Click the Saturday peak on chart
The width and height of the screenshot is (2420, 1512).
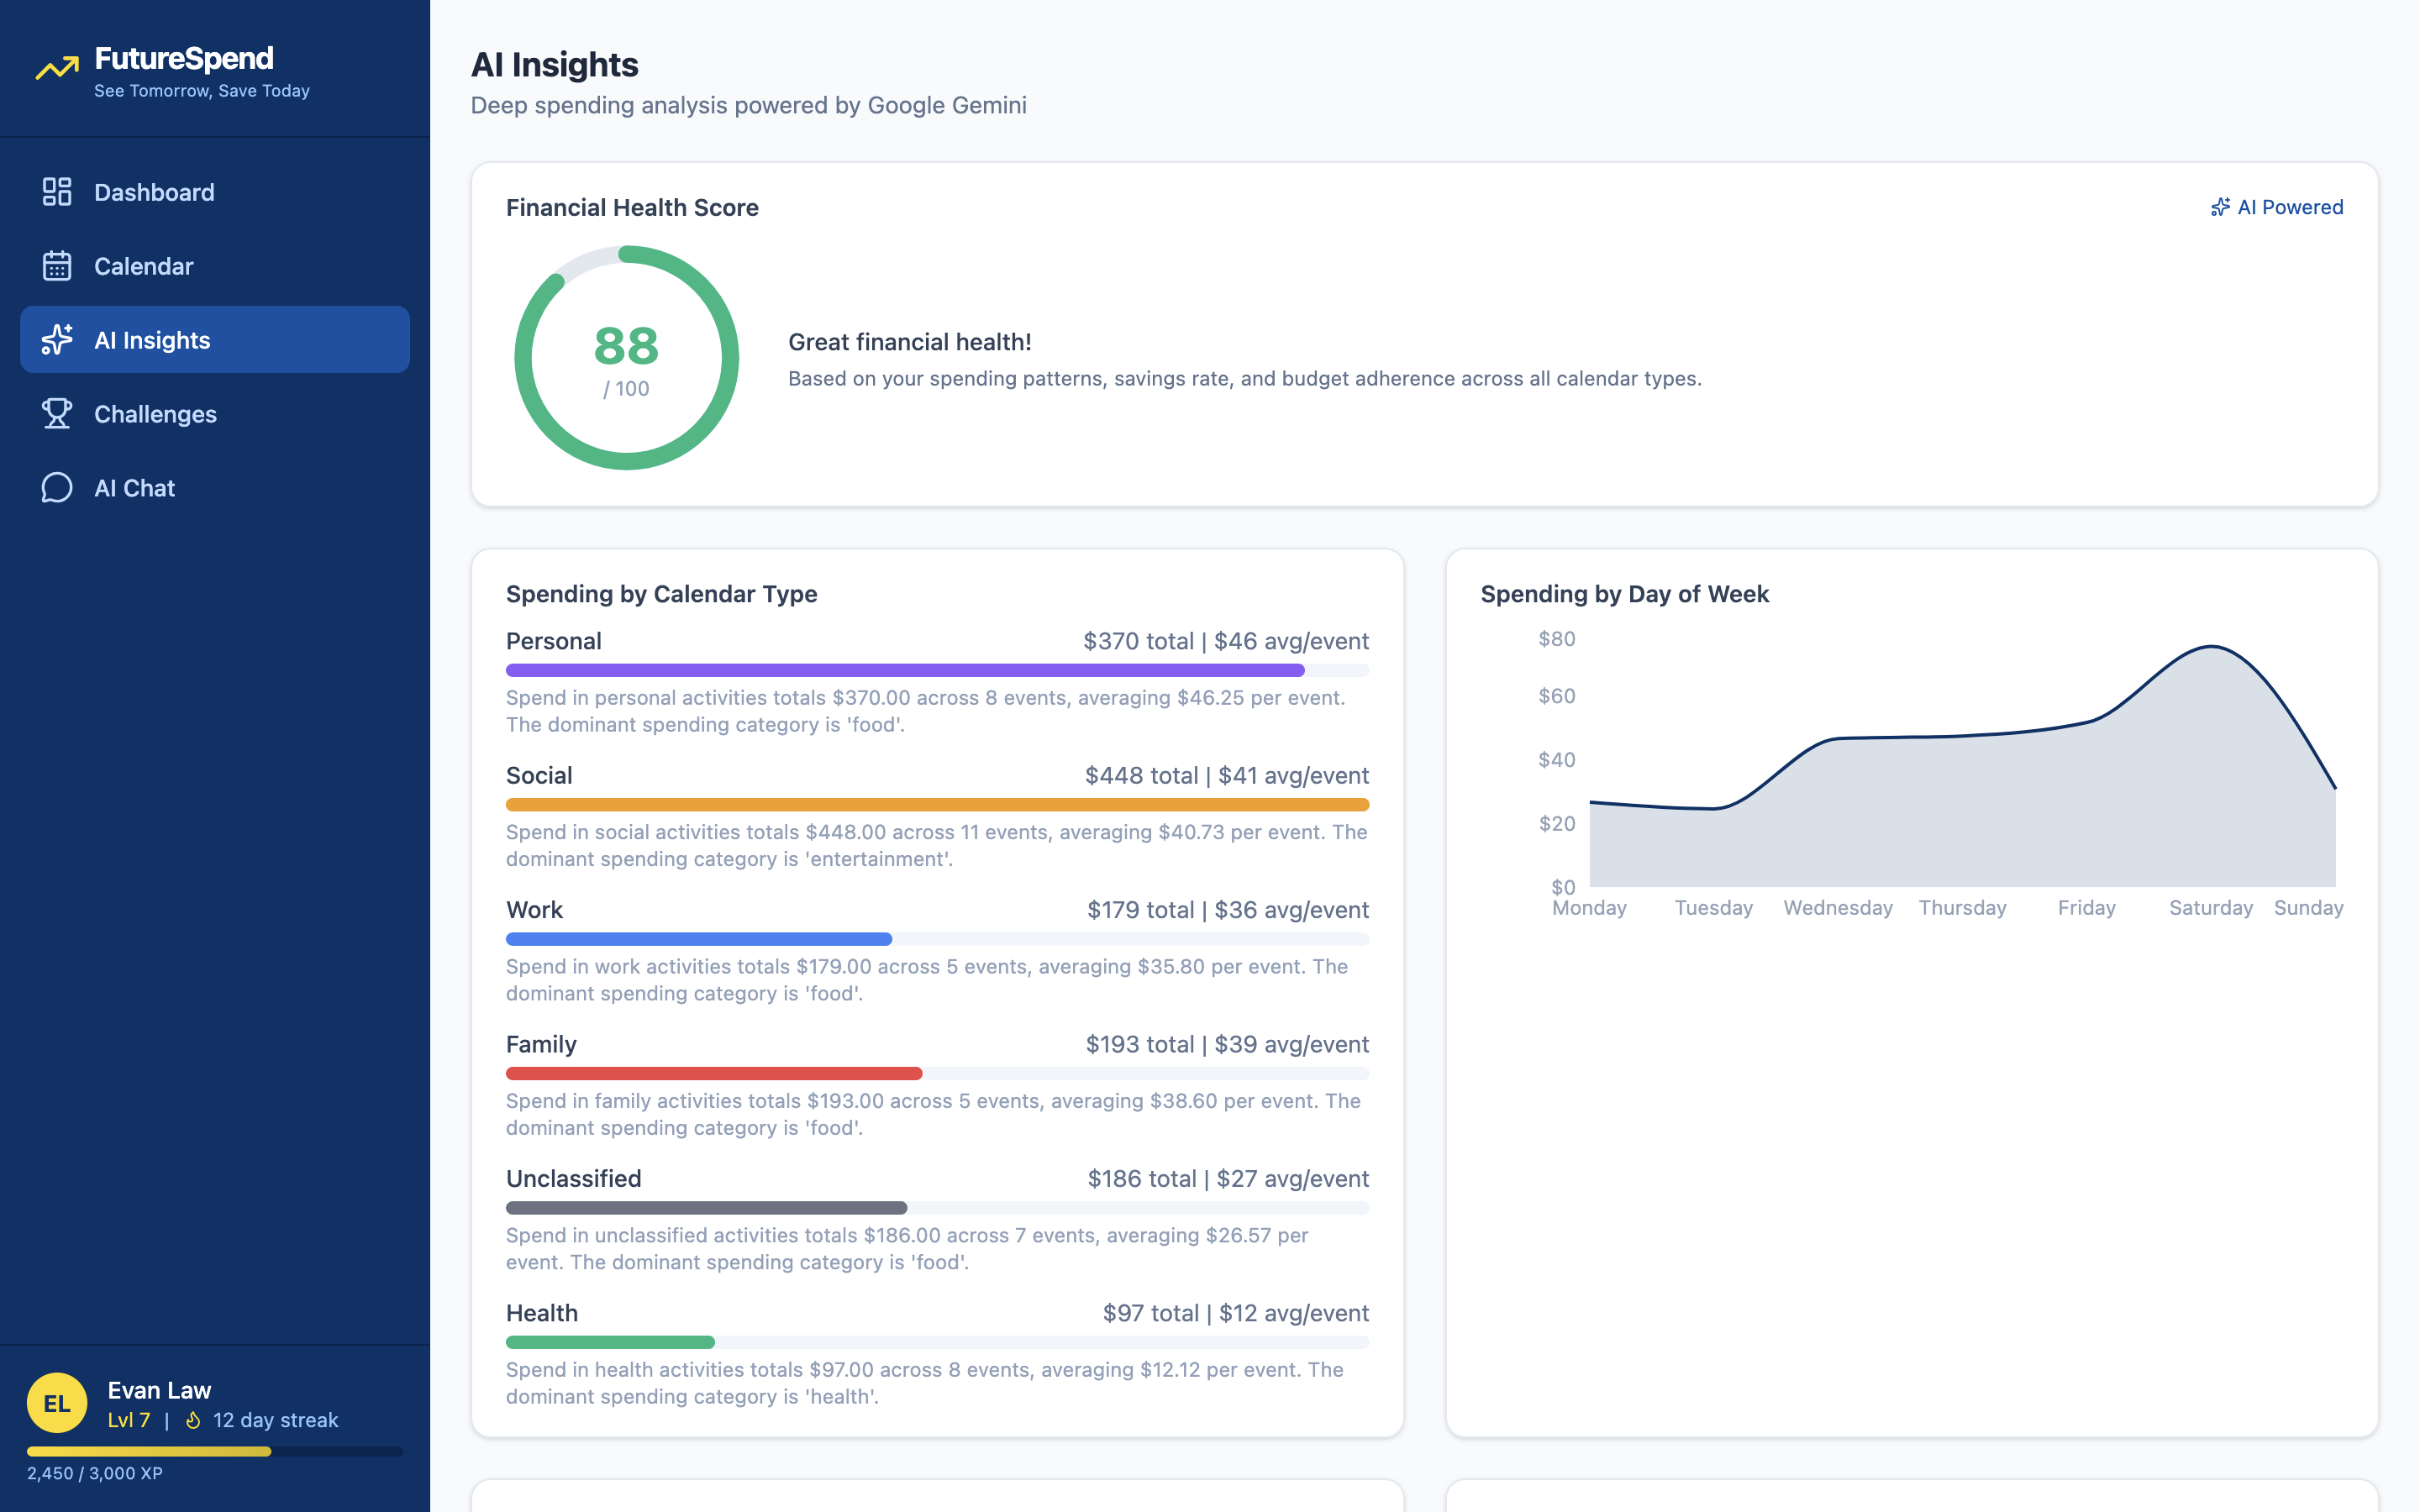pyautogui.click(x=2211, y=648)
